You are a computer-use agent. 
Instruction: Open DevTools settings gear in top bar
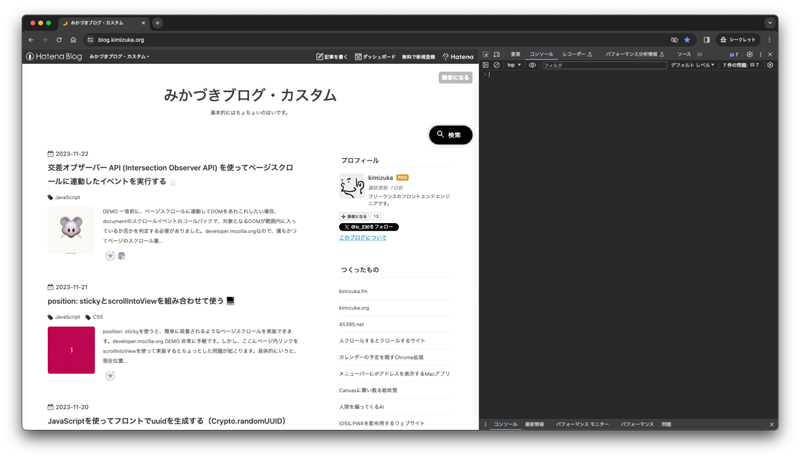(749, 54)
